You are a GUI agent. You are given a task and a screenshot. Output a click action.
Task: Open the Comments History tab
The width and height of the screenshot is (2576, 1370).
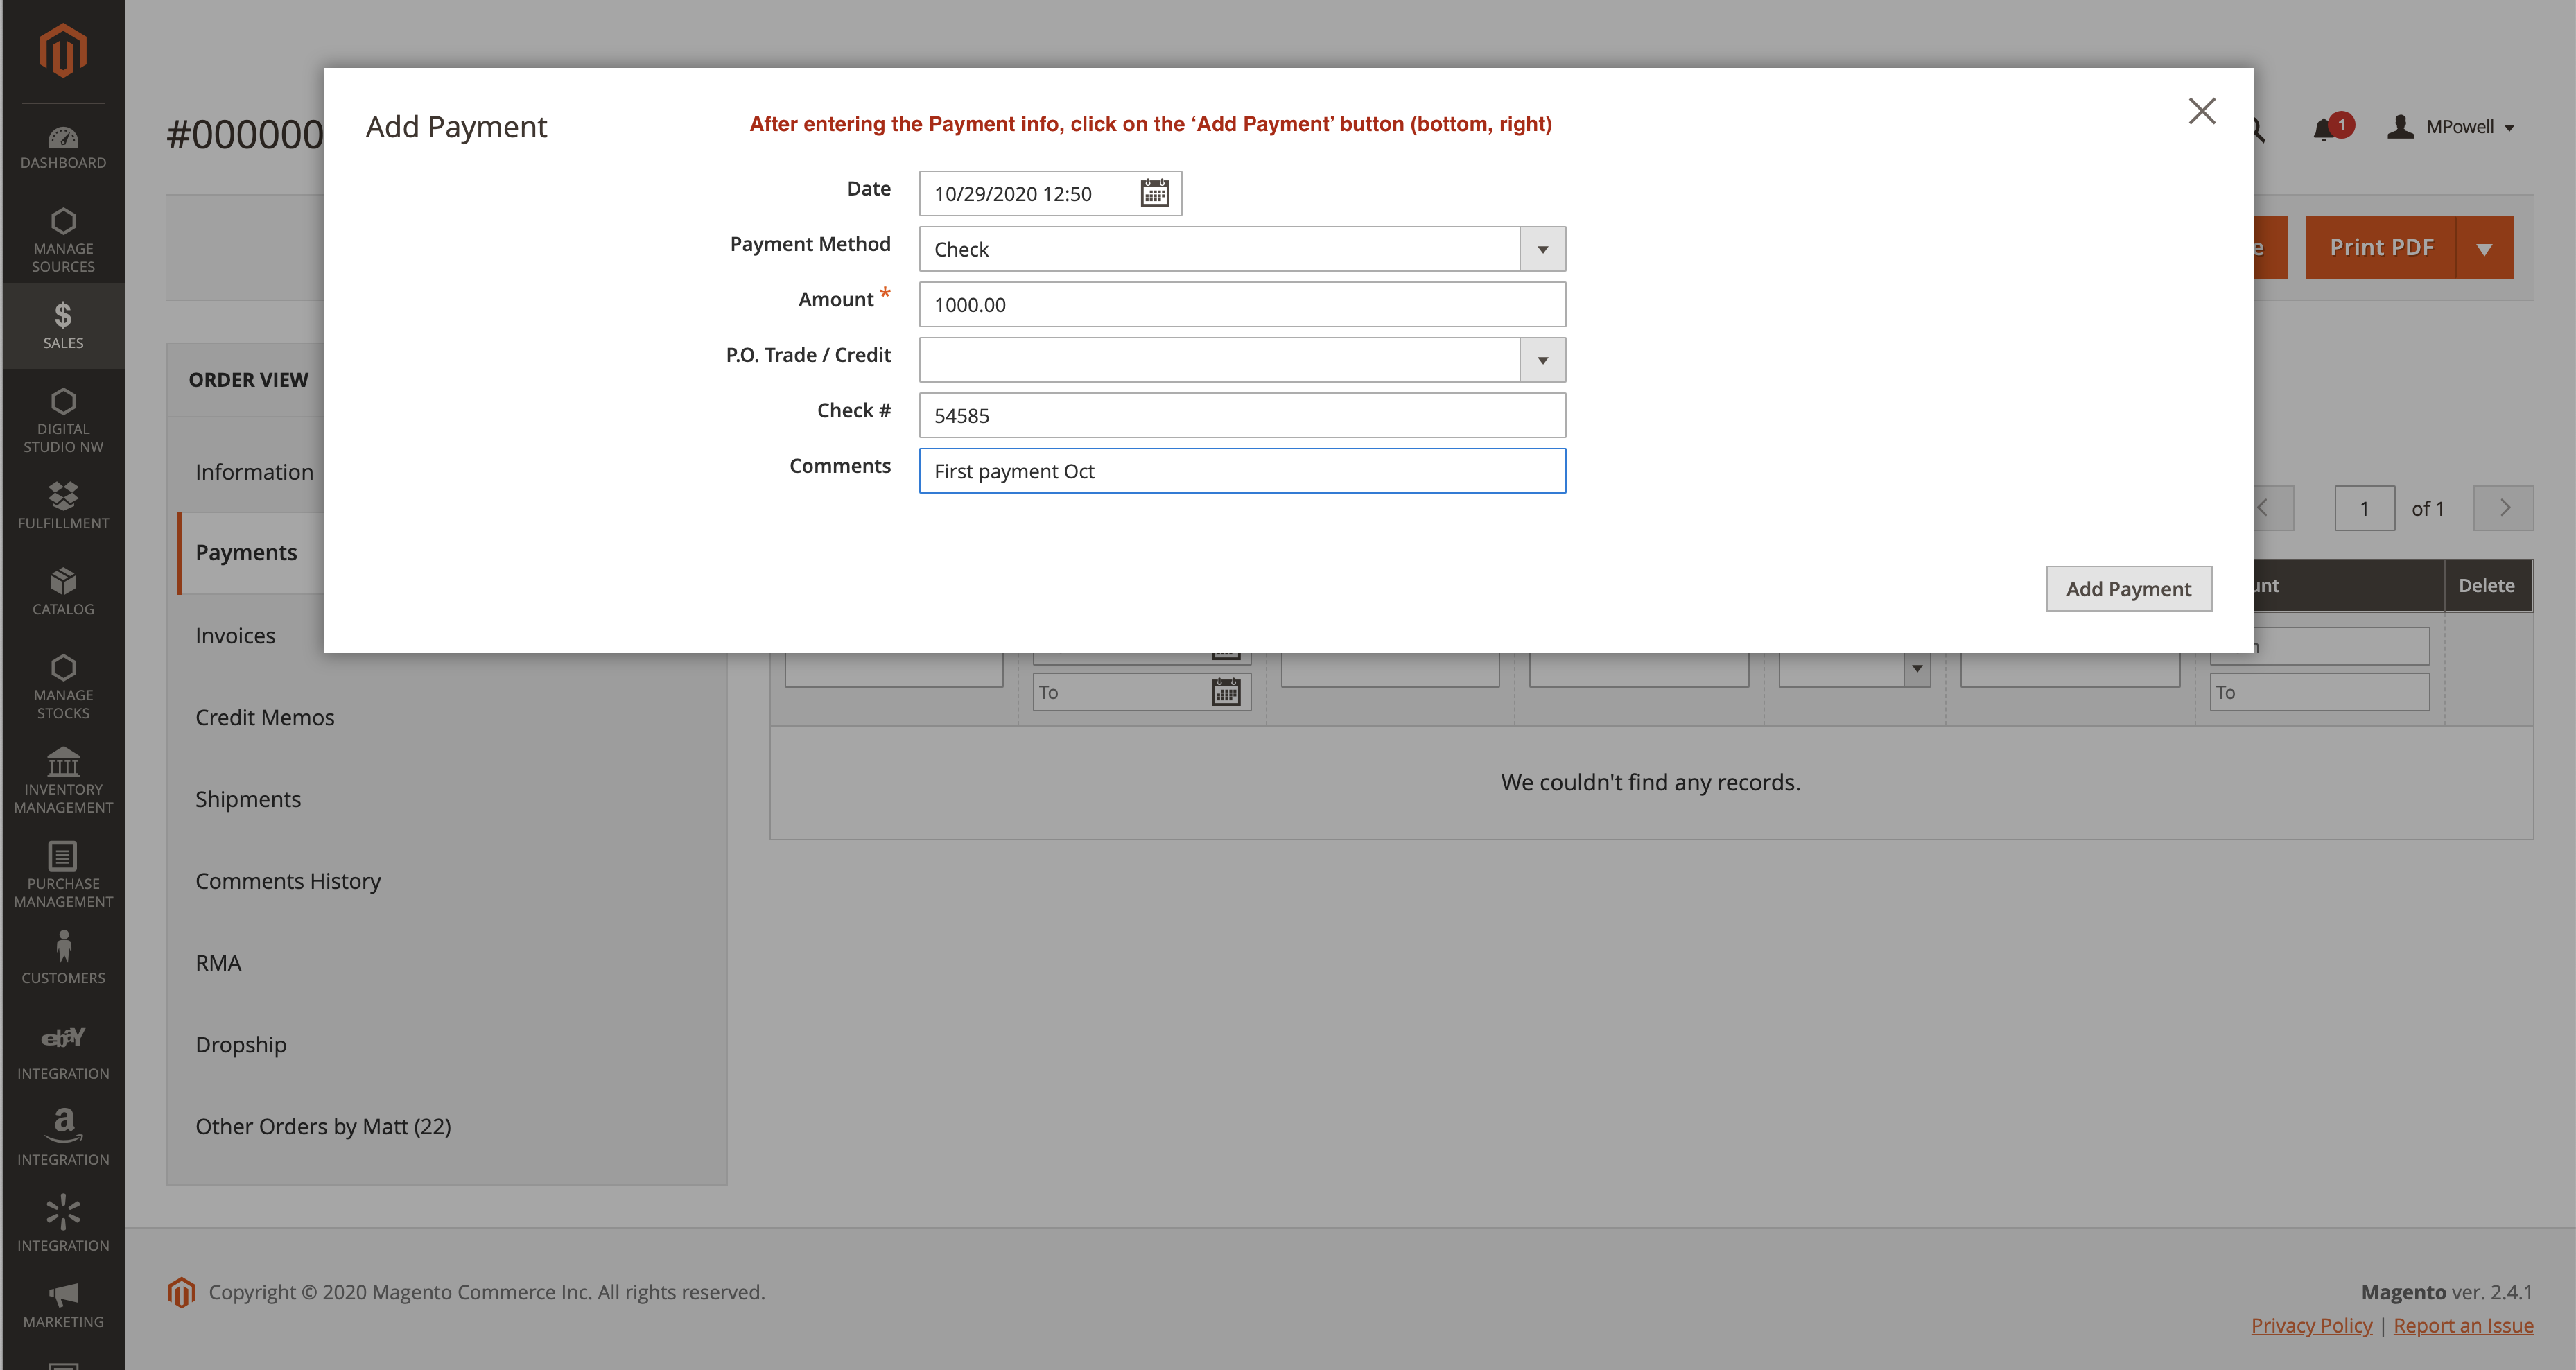click(288, 881)
